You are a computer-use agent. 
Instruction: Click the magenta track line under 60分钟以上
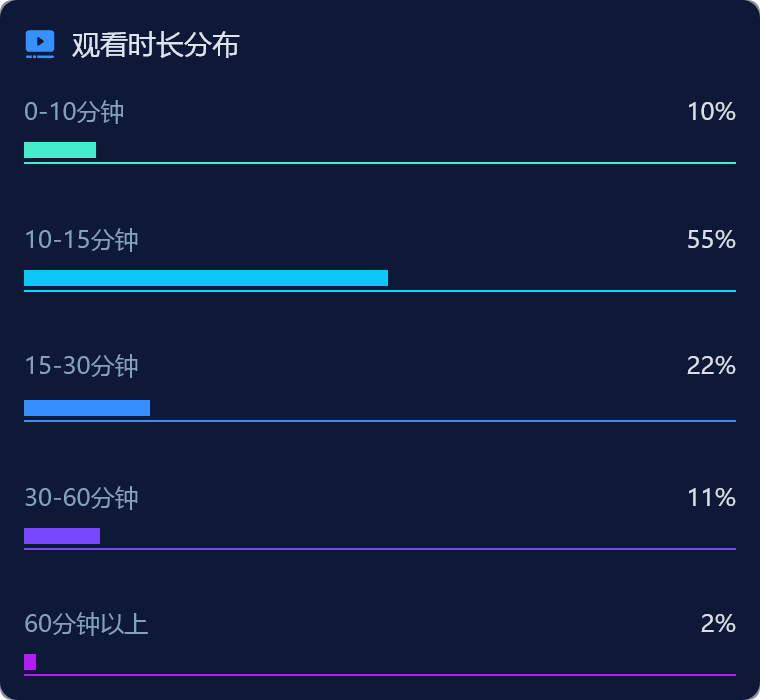coord(380,675)
